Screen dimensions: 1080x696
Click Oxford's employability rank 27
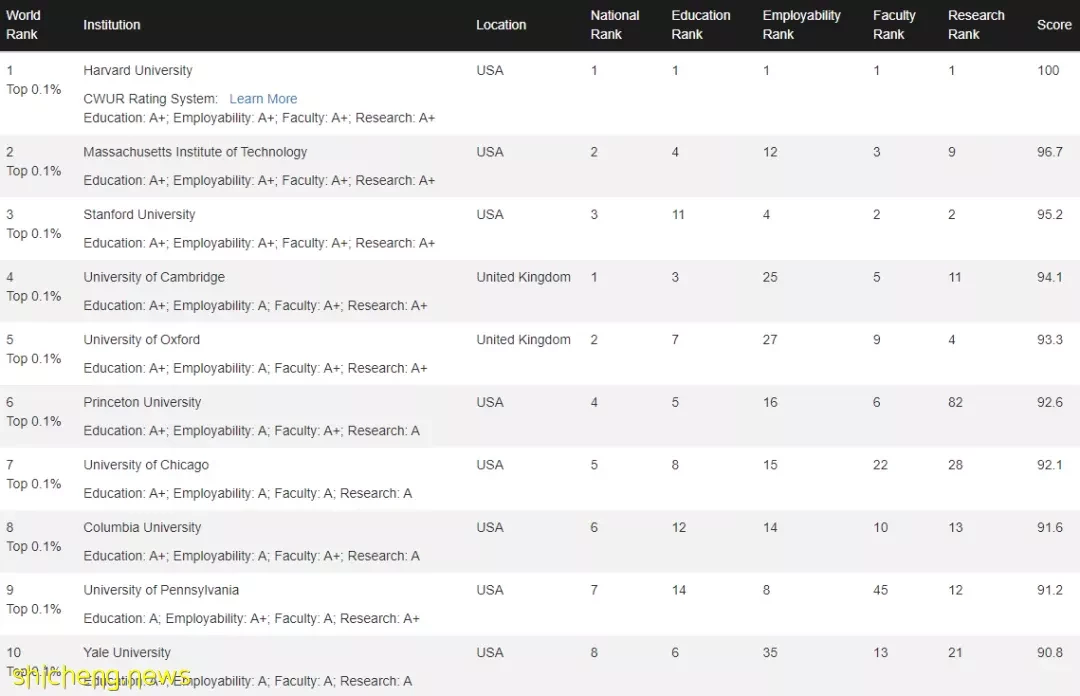point(770,340)
